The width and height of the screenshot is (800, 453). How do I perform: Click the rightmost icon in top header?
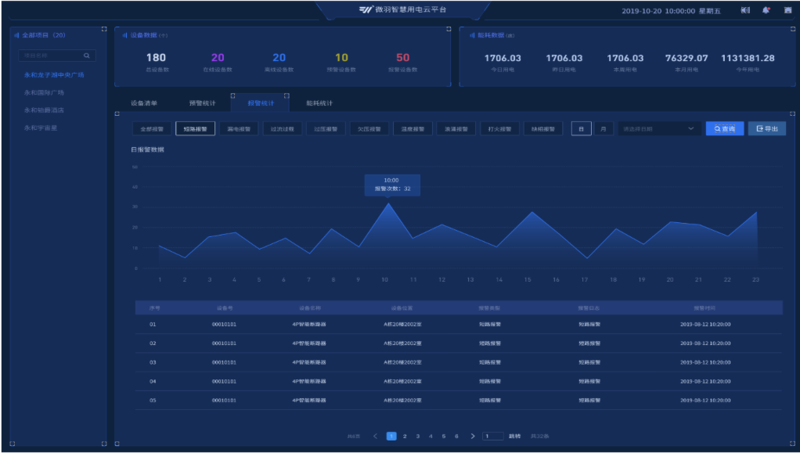click(x=787, y=10)
